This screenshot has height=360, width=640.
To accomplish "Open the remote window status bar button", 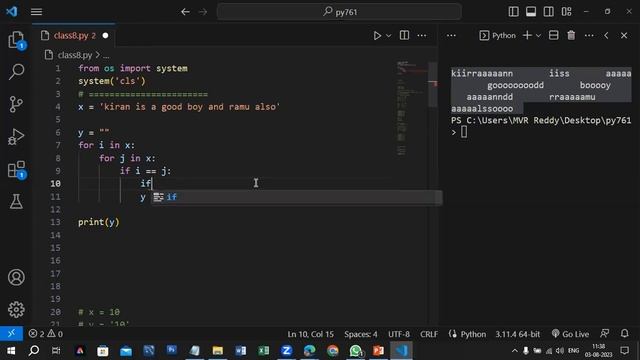I will tap(11, 333).
